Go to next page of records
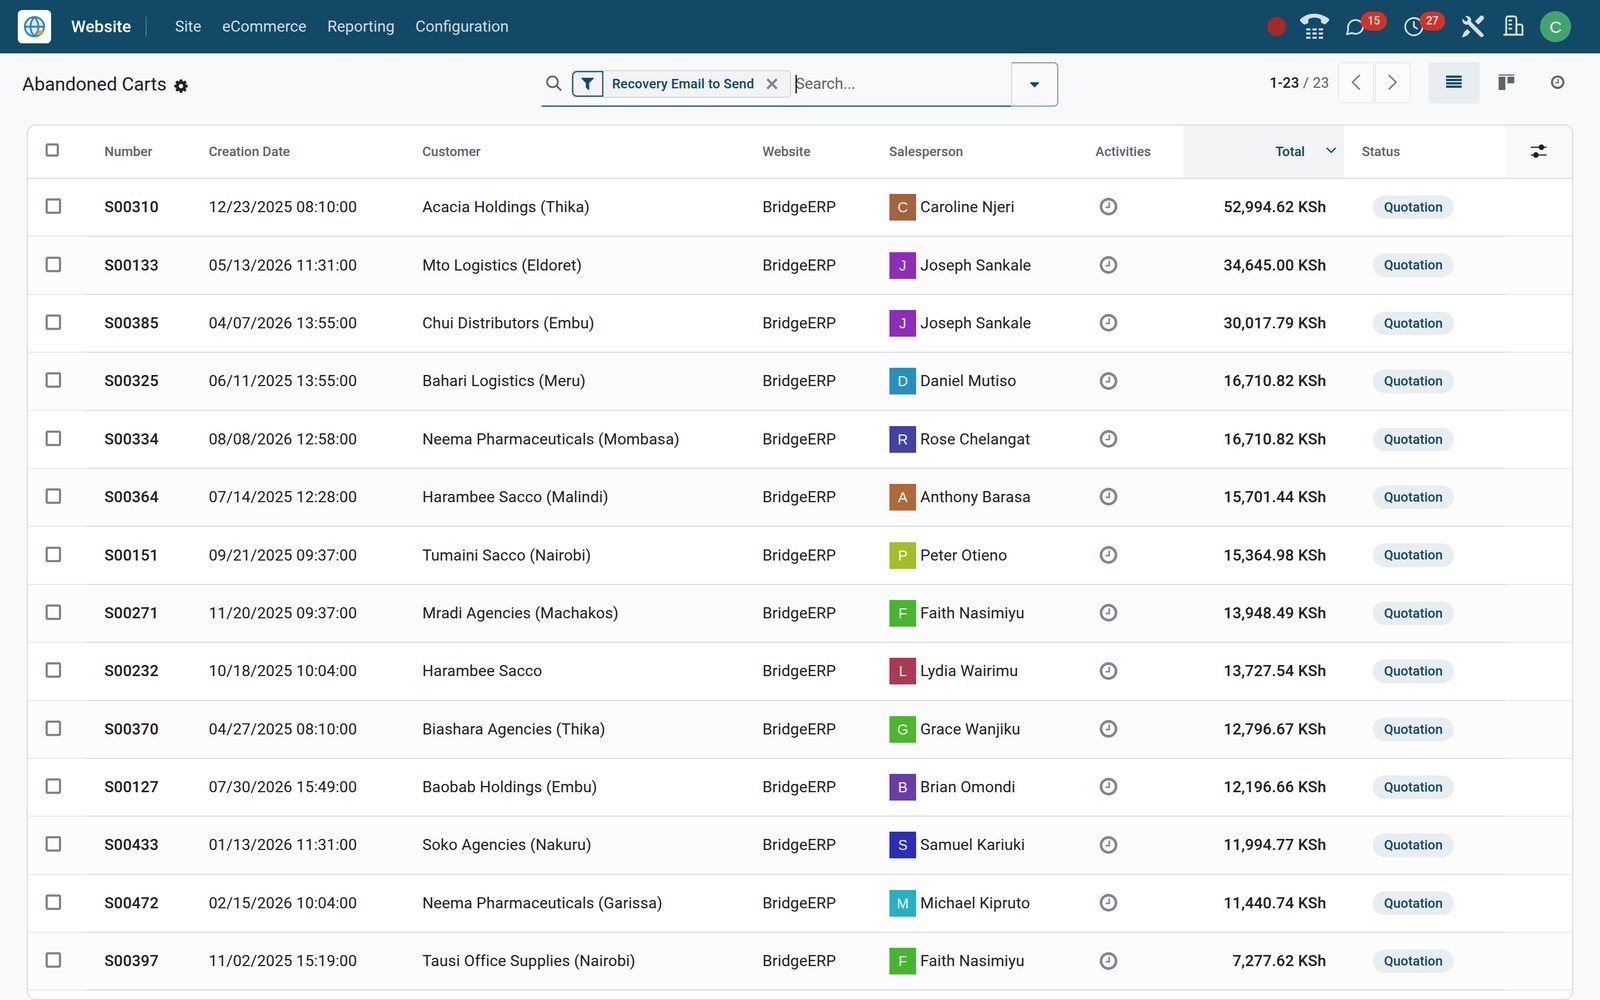Viewport: 1600px width, 1000px height. coord(1392,83)
